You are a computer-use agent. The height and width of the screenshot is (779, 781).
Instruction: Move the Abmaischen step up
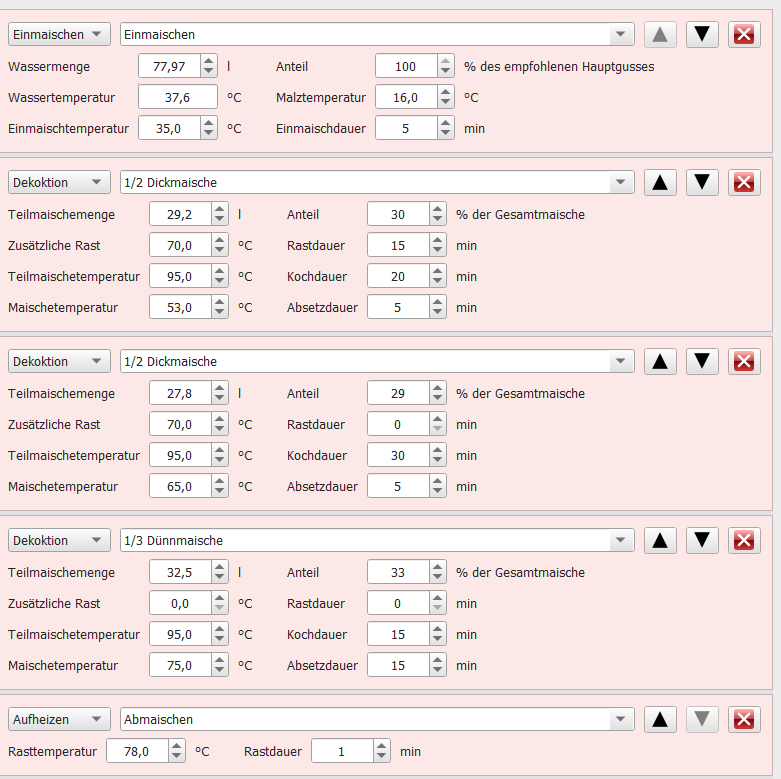click(659, 719)
